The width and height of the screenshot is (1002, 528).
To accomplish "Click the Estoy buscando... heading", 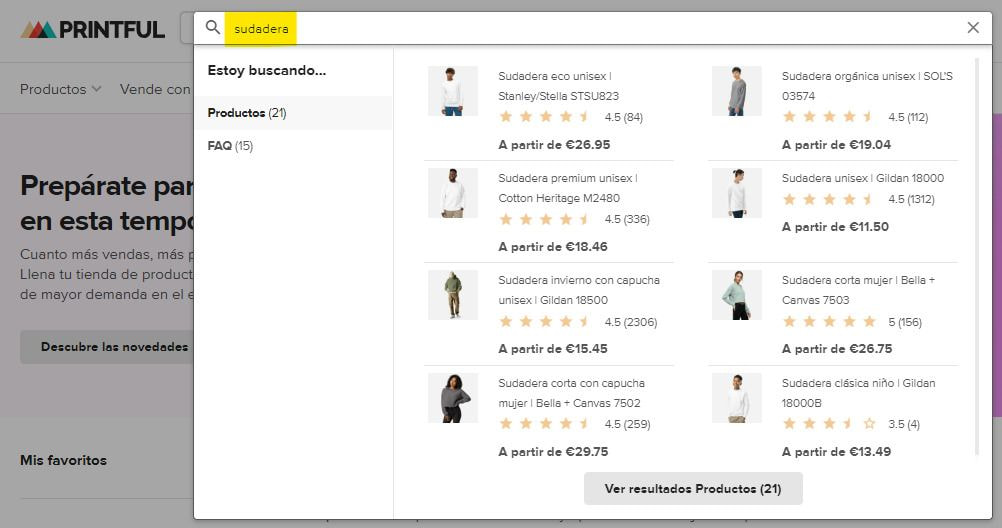I will 266,70.
